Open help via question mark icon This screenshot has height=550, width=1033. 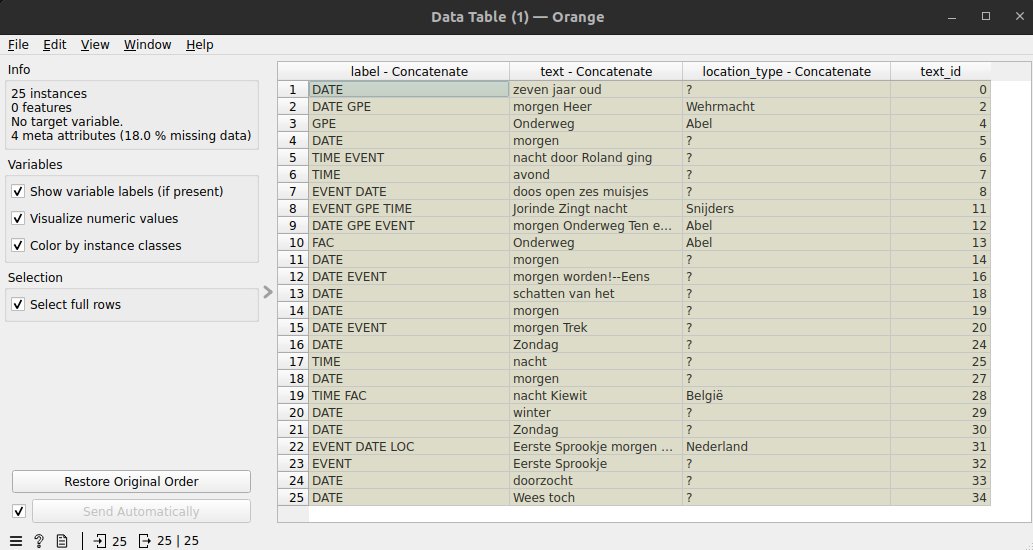coord(39,541)
